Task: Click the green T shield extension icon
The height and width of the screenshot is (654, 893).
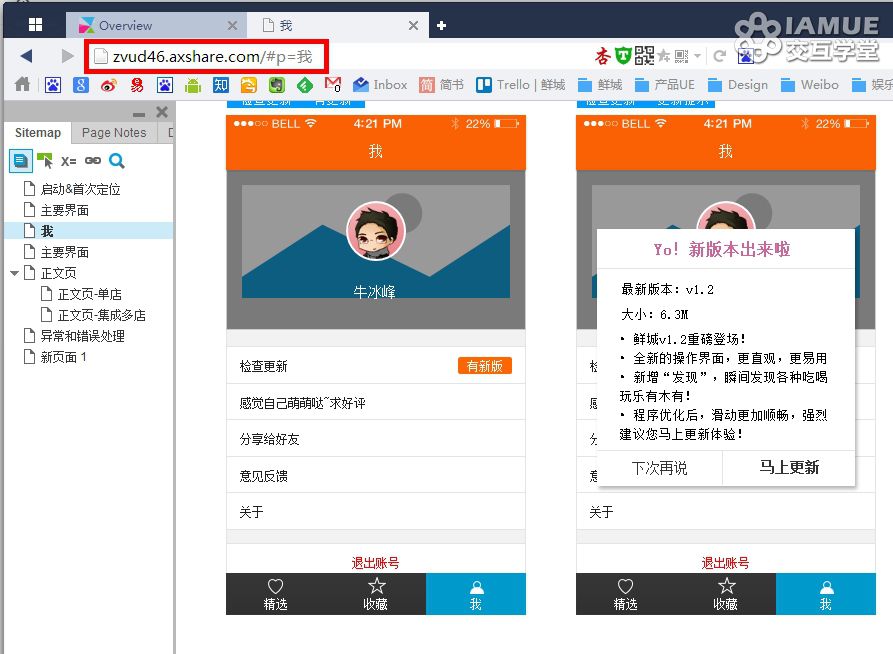Action: (x=623, y=55)
